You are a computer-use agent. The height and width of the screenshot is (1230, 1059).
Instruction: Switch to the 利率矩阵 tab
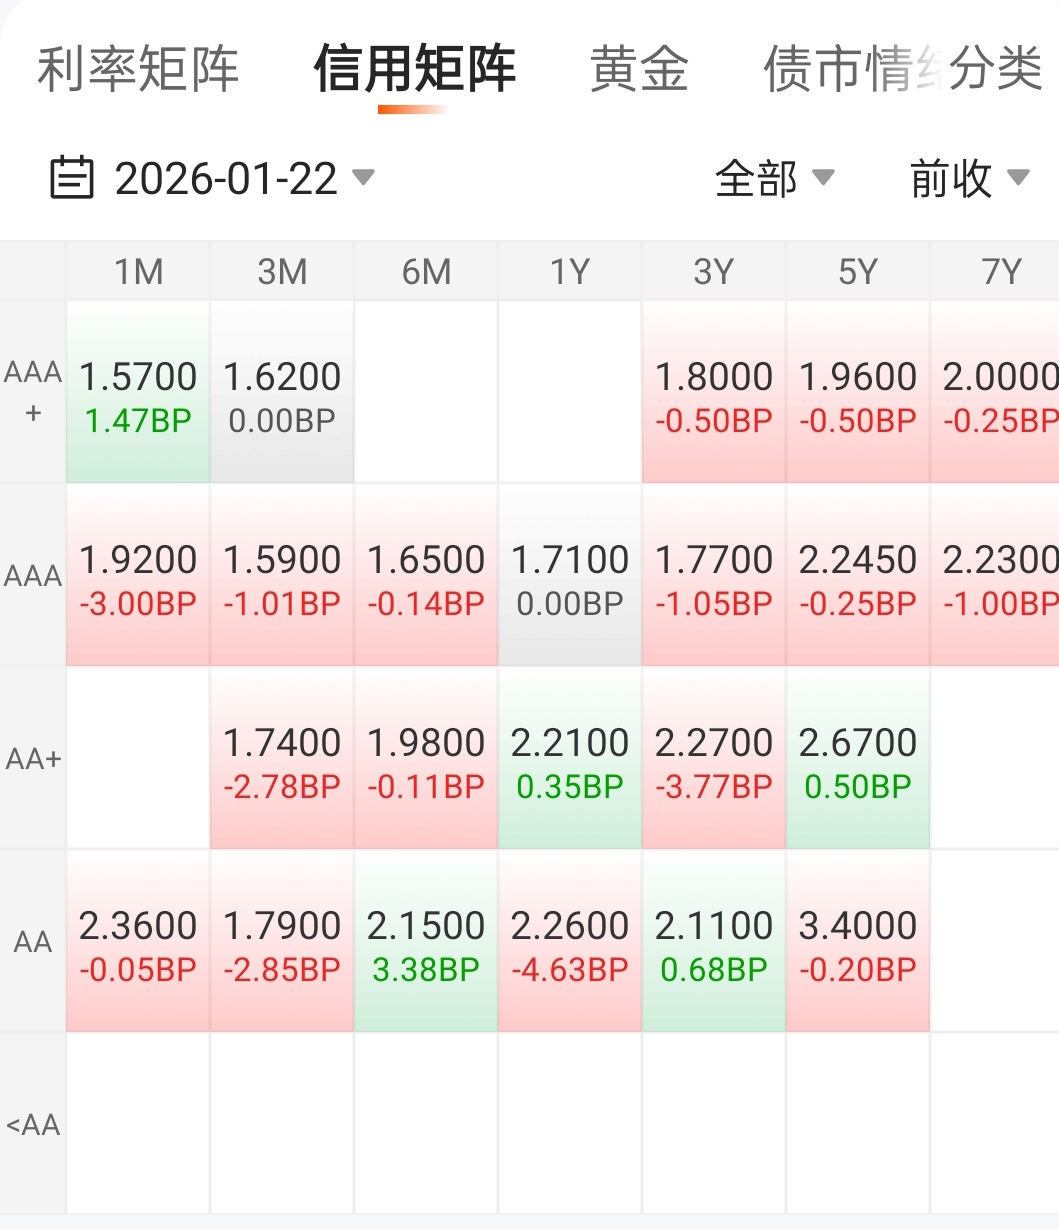138,69
